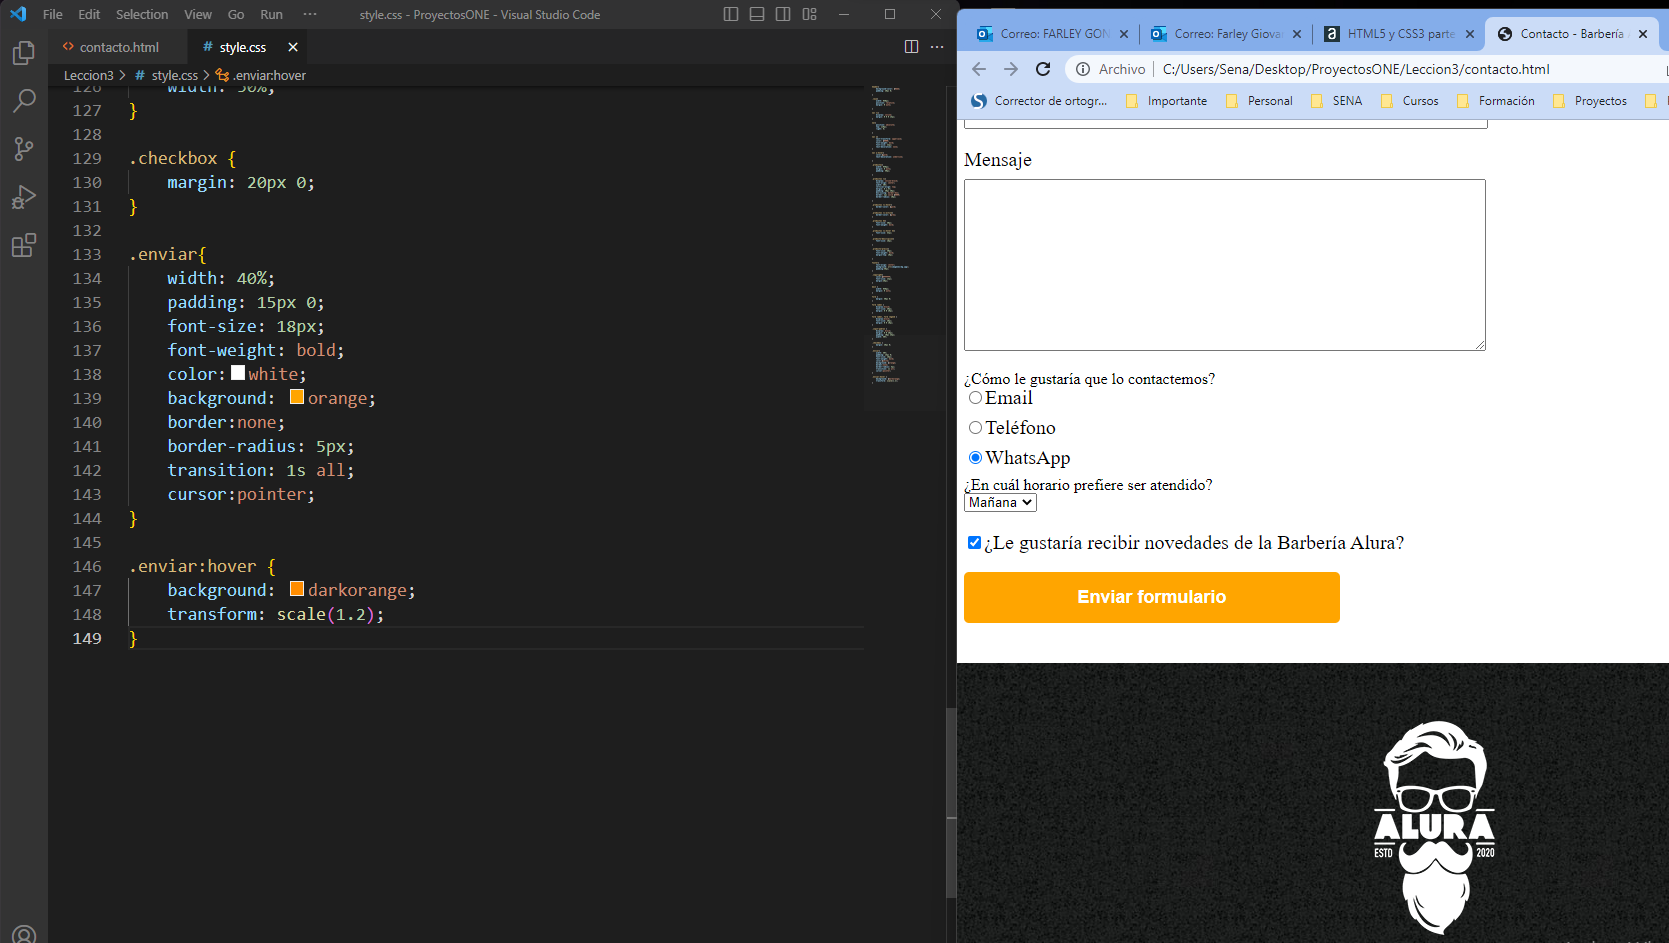Close the style.css editor tab
This screenshot has height=943, width=1669.
[293, 47]
